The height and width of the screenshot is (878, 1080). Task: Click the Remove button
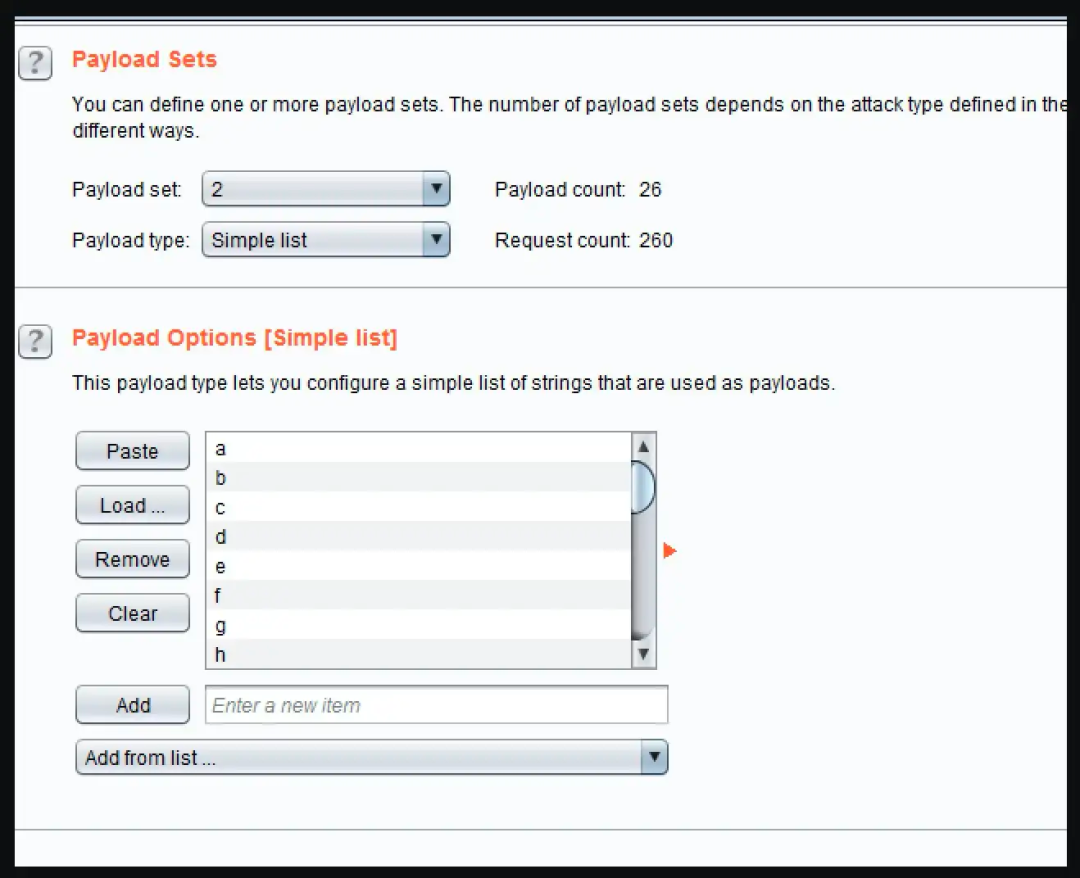[x=132, y=559]
